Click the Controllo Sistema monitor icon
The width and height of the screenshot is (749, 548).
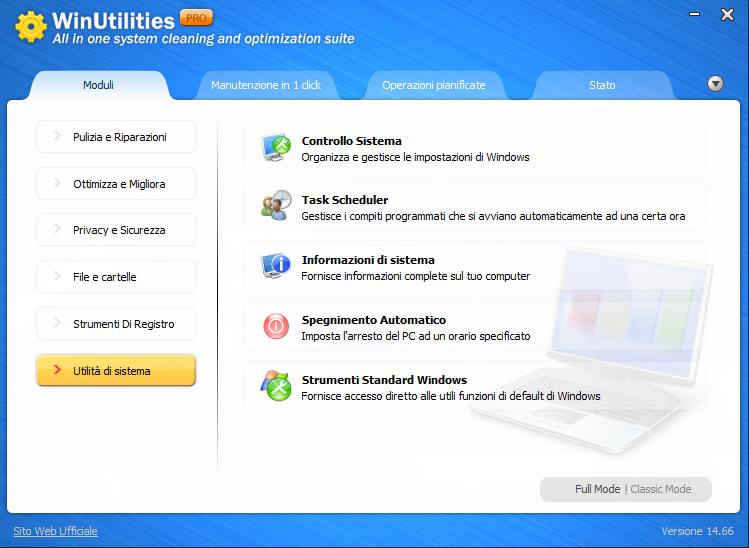tap(276, 147)
